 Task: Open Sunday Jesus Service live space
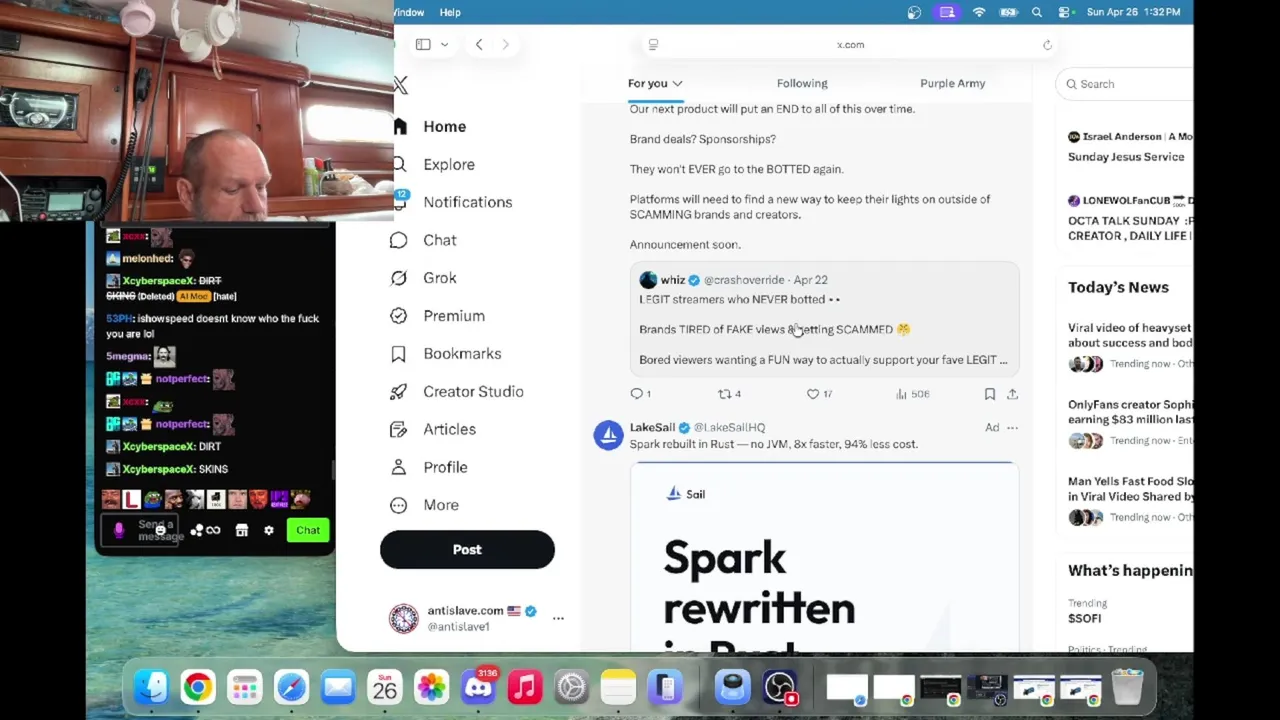[x=1126, y=157]
